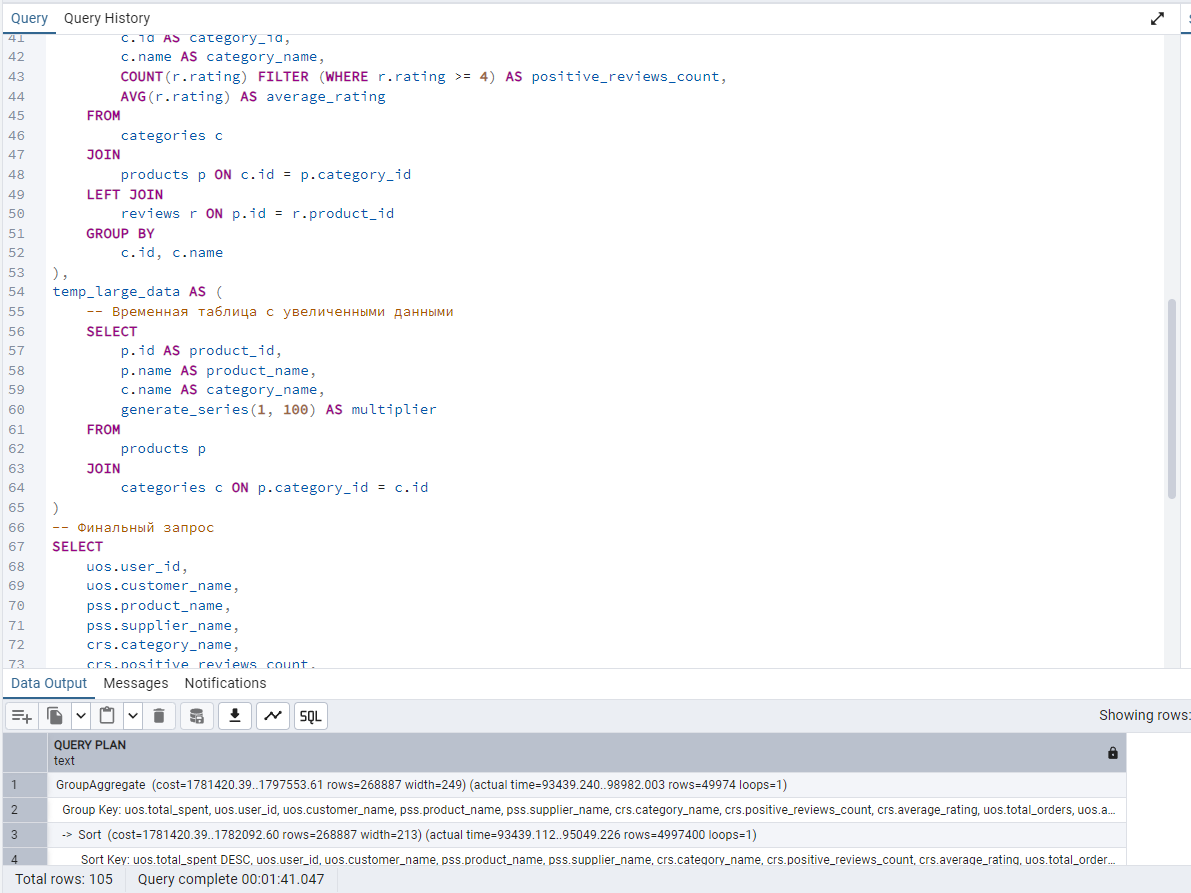
Task: Open the Notifications tab
Action: (x=225, y=683)
